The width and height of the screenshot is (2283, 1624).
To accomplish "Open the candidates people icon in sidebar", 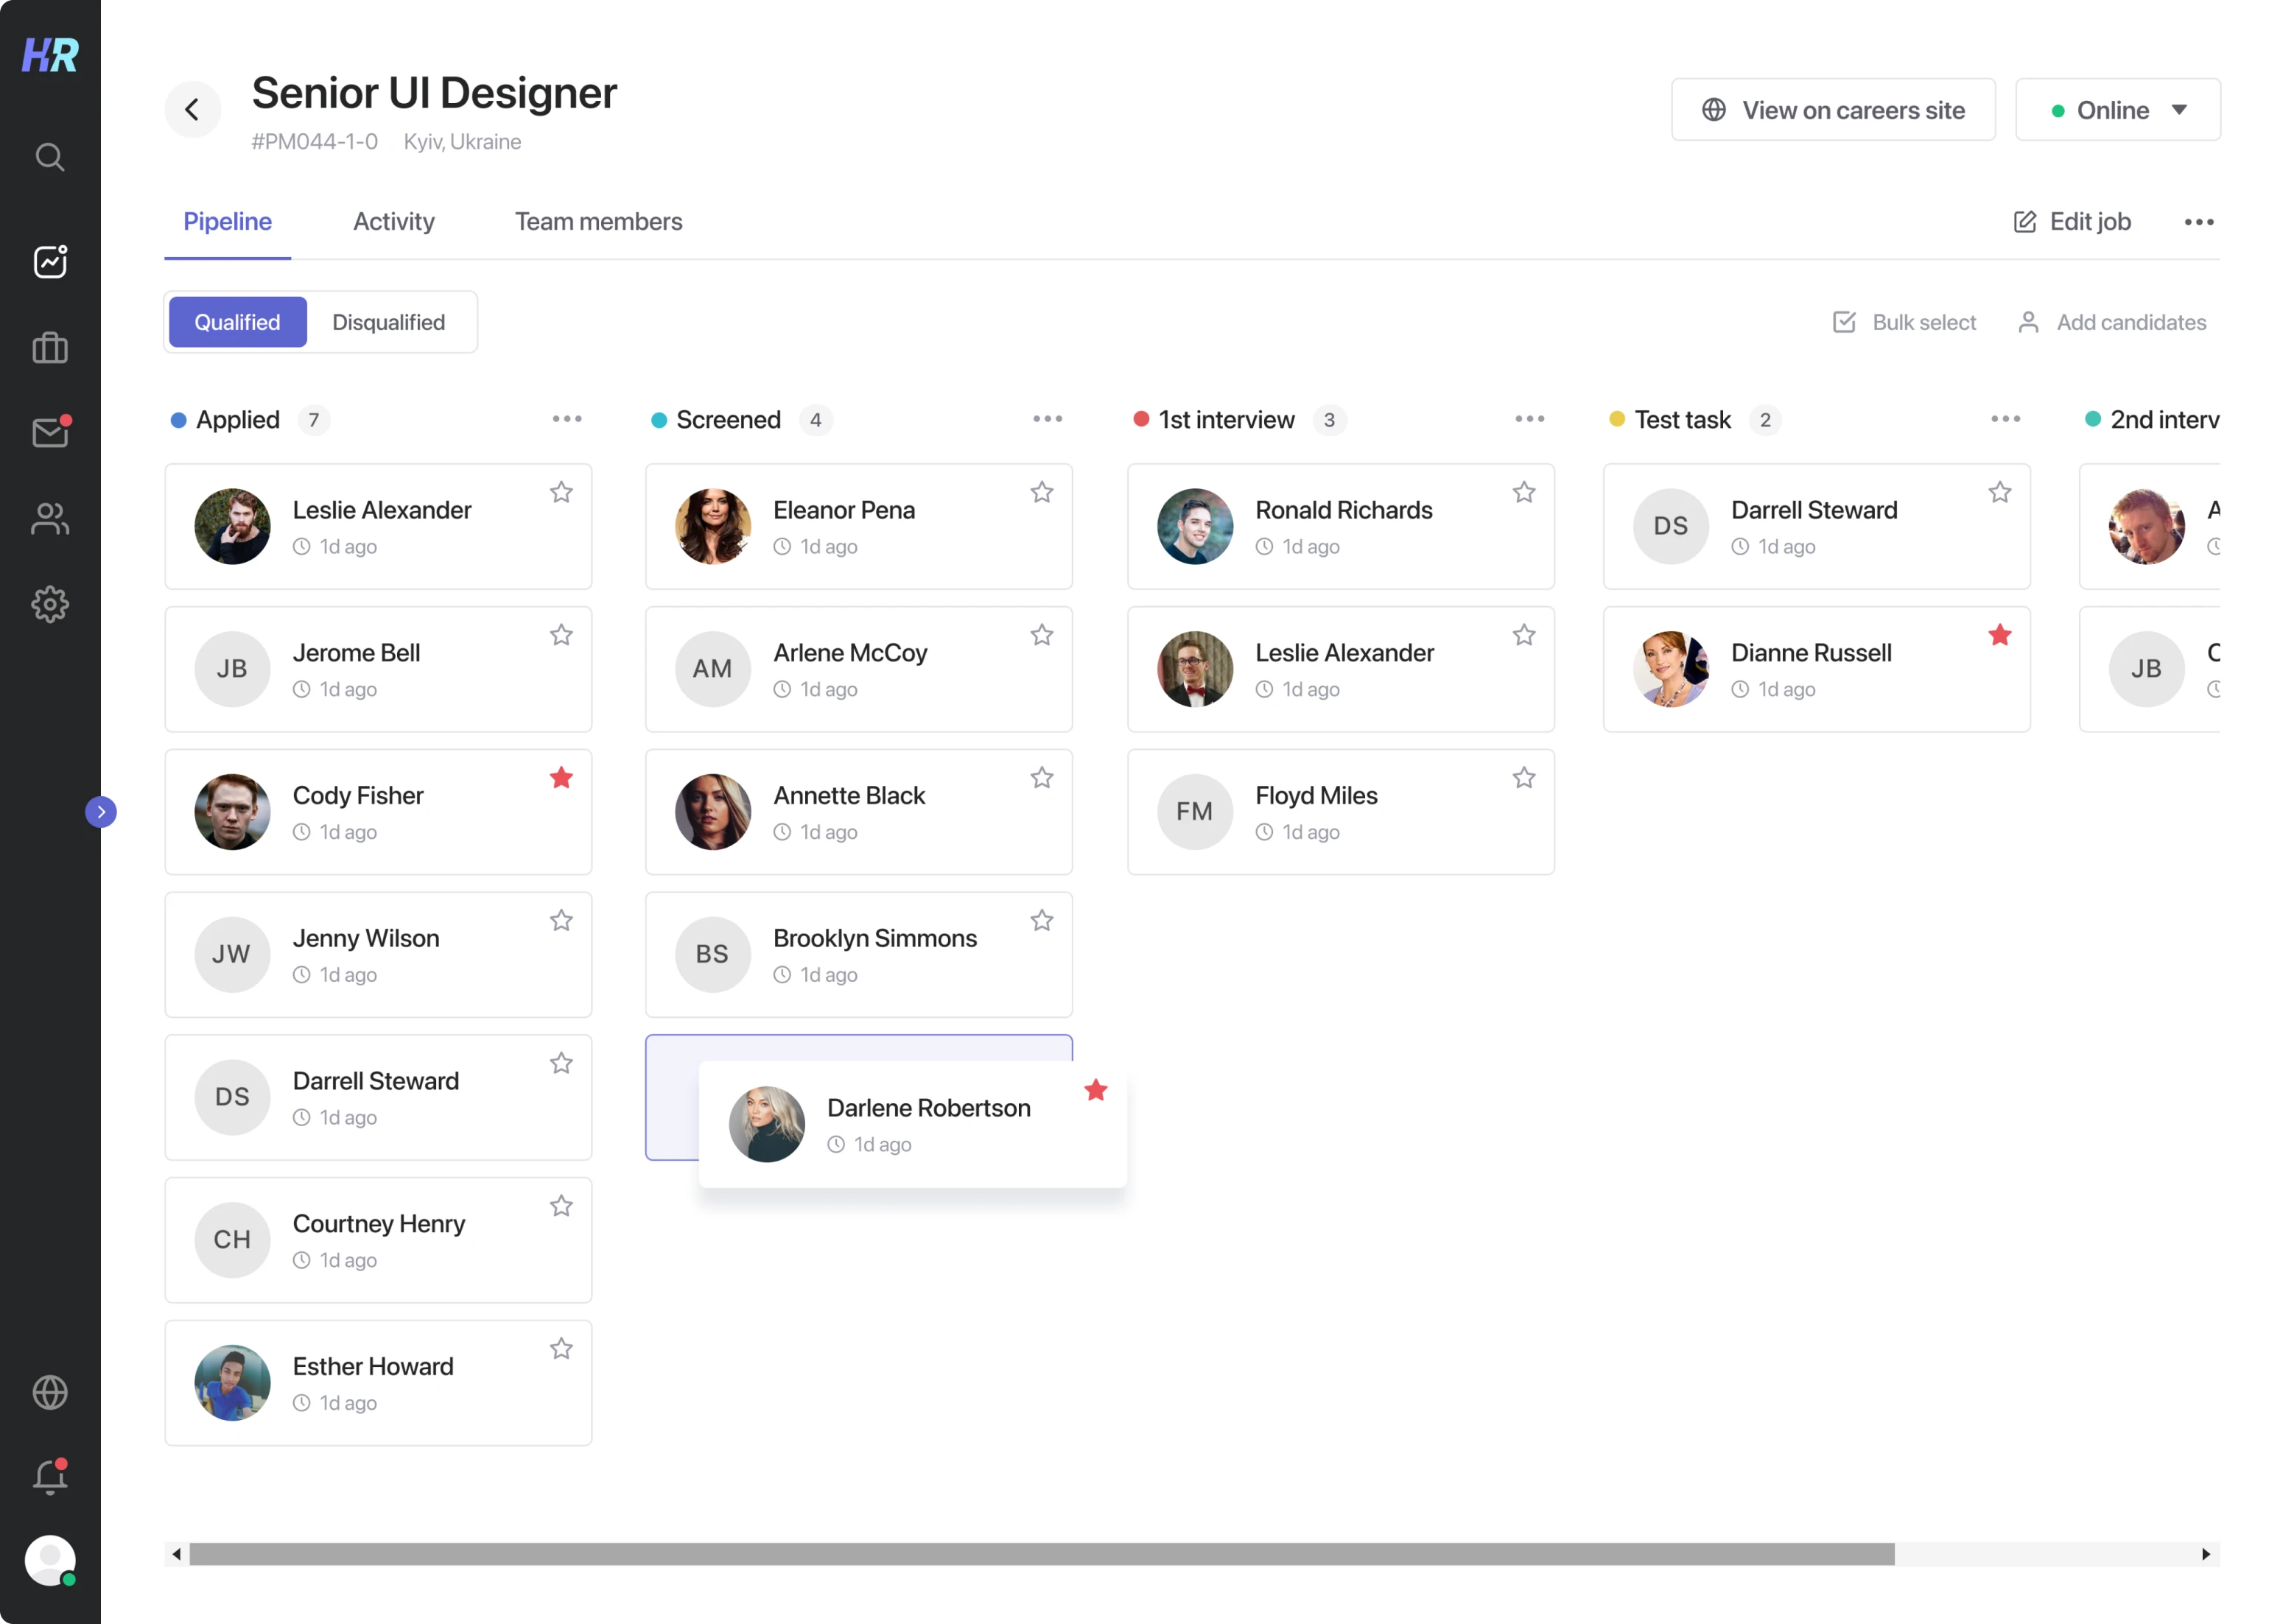I will (49, 518).
